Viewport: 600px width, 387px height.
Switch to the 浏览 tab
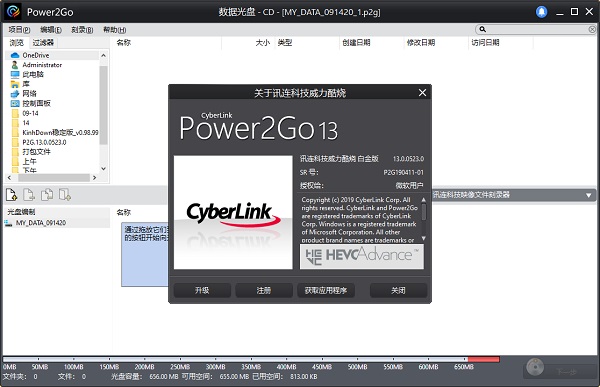[x=16, y=42]
